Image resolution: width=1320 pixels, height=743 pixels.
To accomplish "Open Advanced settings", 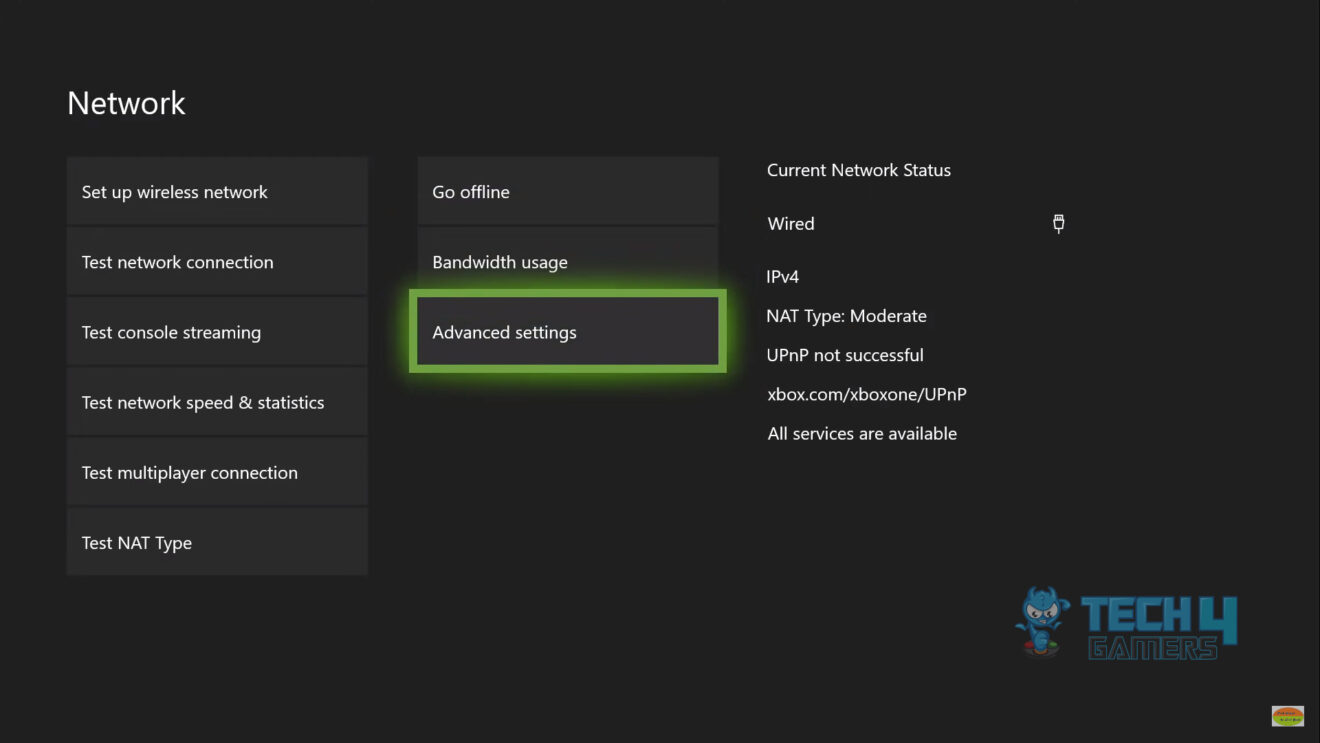I will pyautogui.click(x=567, y=331).
